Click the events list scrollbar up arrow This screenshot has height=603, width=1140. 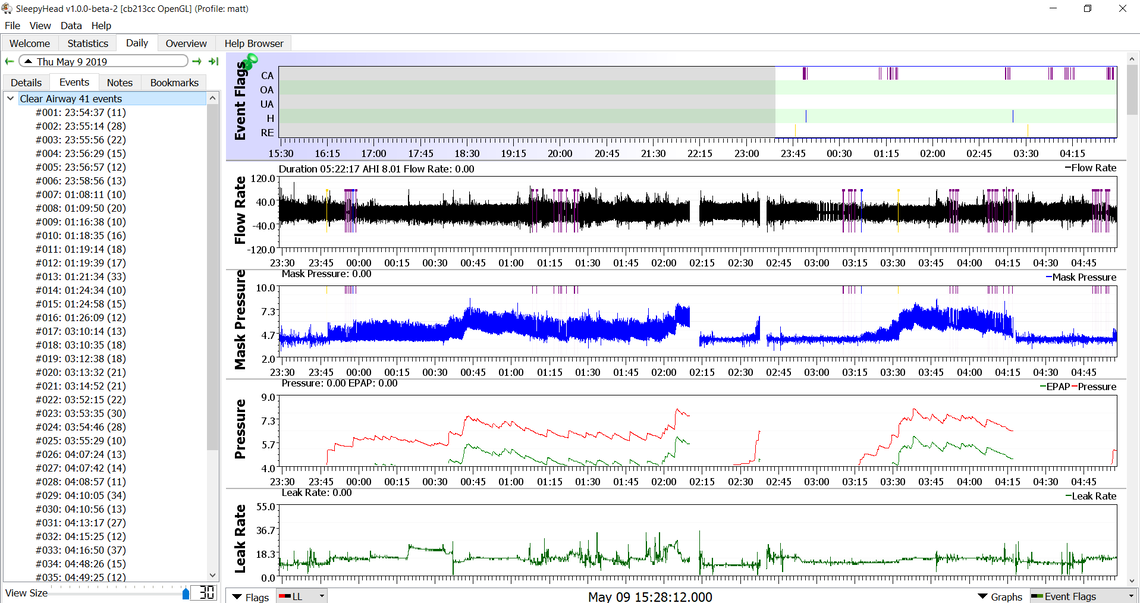click(212, 98)
